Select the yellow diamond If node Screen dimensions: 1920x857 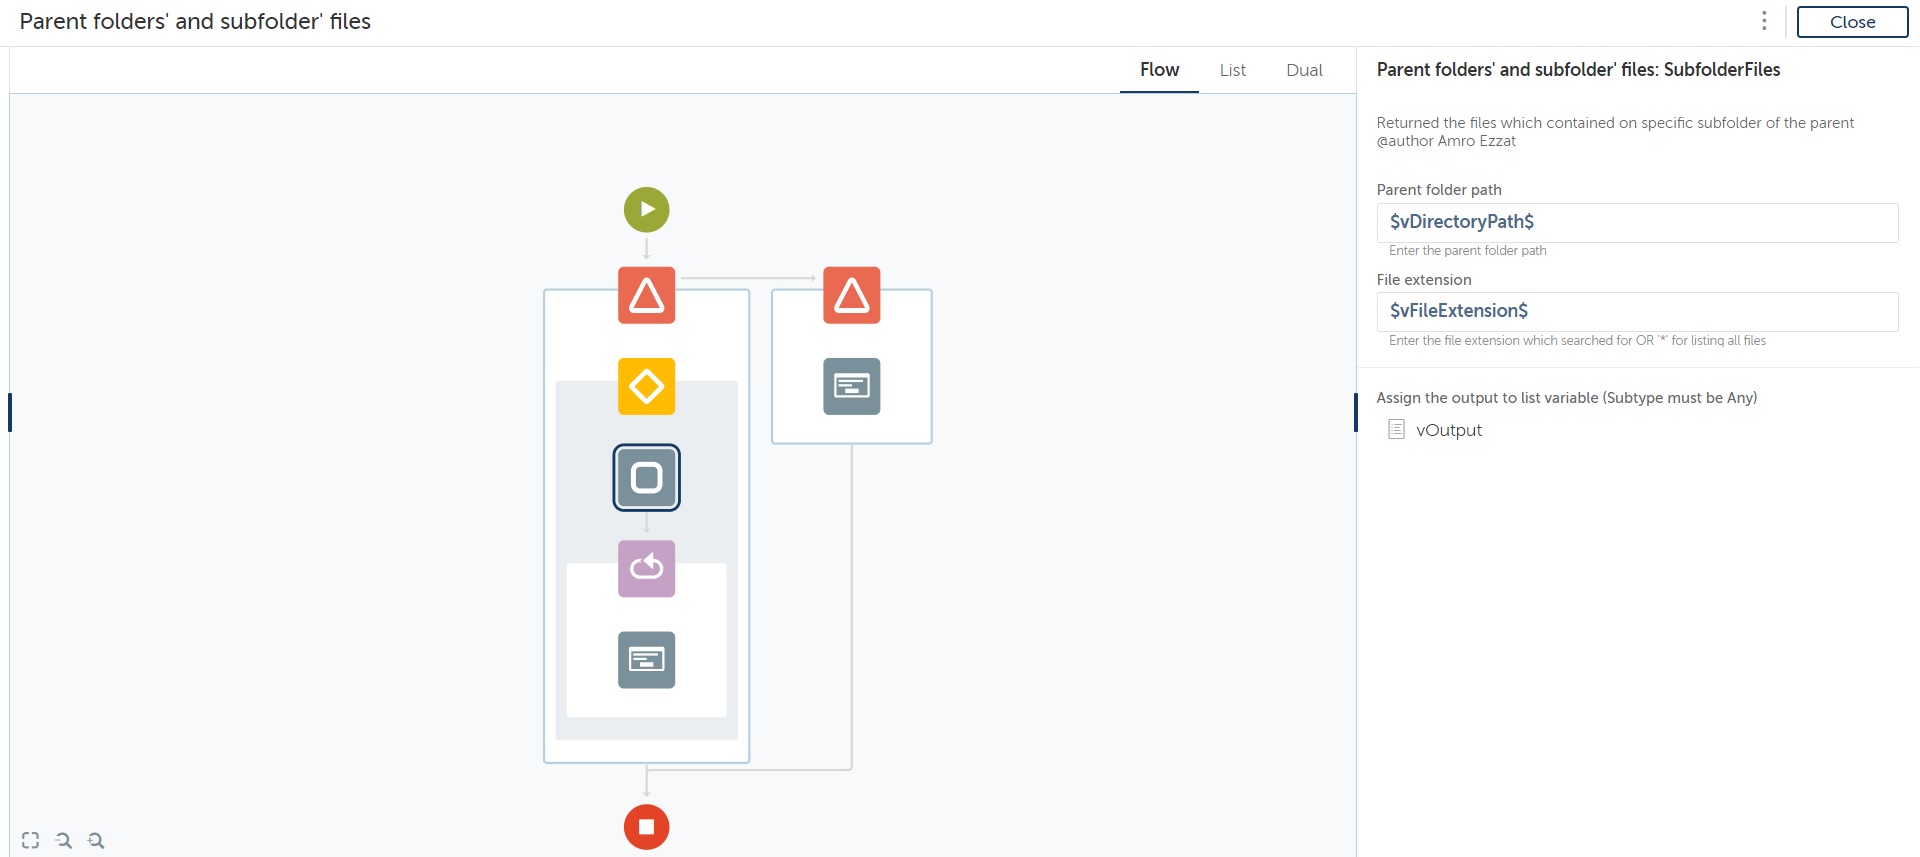(x=646, y=386)
